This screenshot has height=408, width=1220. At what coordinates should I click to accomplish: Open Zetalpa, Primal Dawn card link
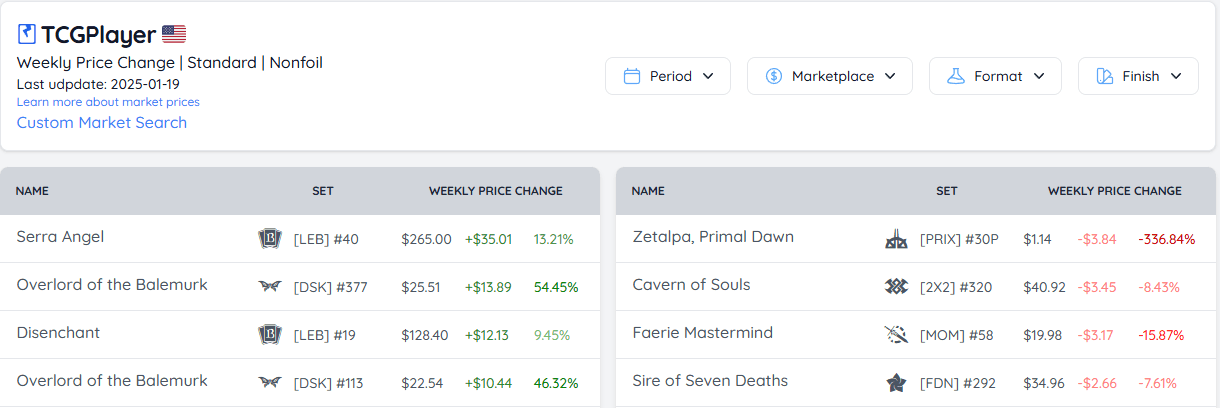tap(713, 237)
